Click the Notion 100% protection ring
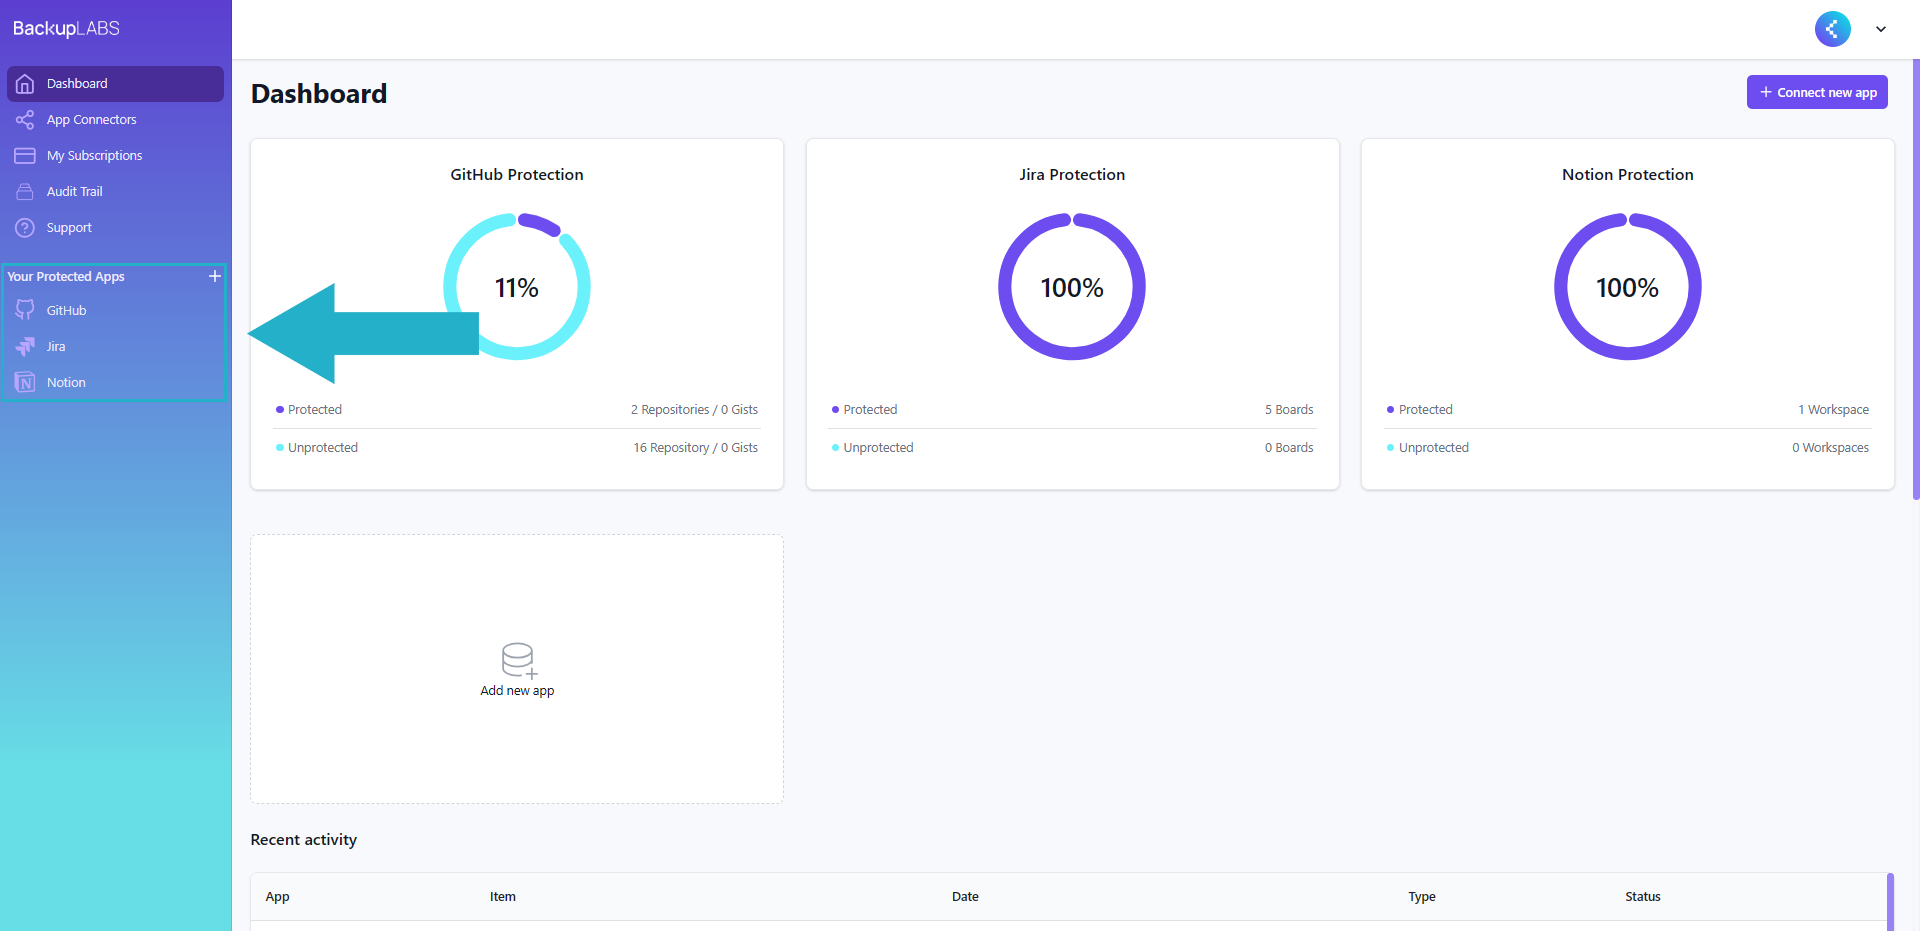 point(1628,287)
